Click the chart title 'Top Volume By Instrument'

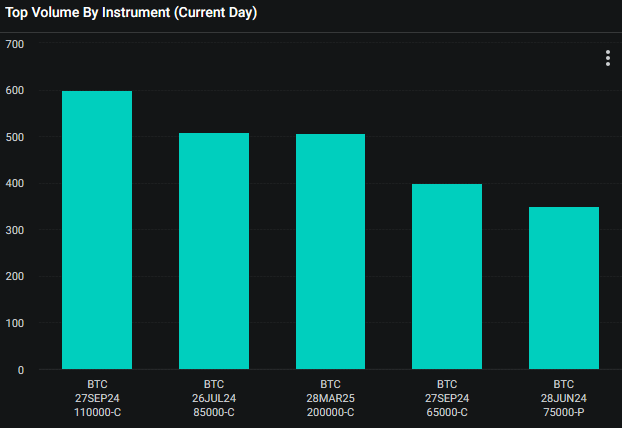coord(132,14)
